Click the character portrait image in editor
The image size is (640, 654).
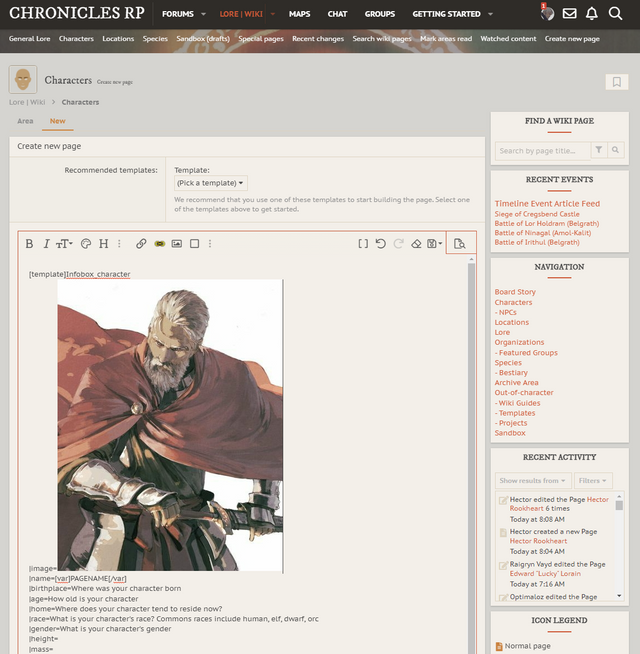click(170, 425)
